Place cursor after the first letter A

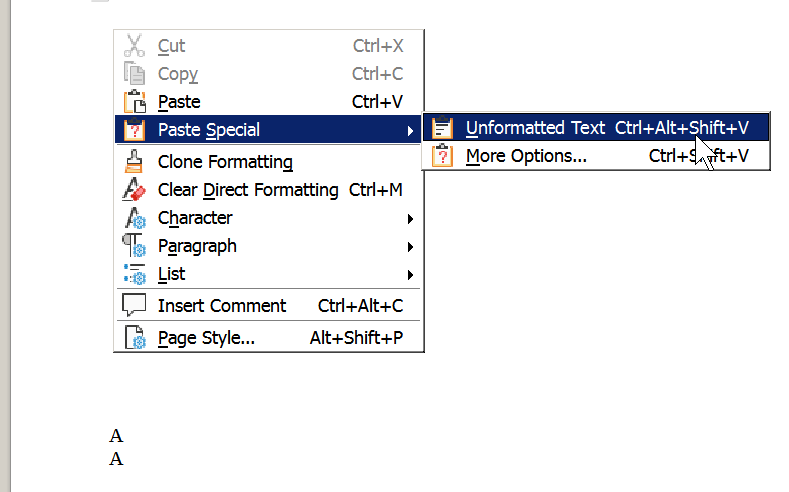124,436
